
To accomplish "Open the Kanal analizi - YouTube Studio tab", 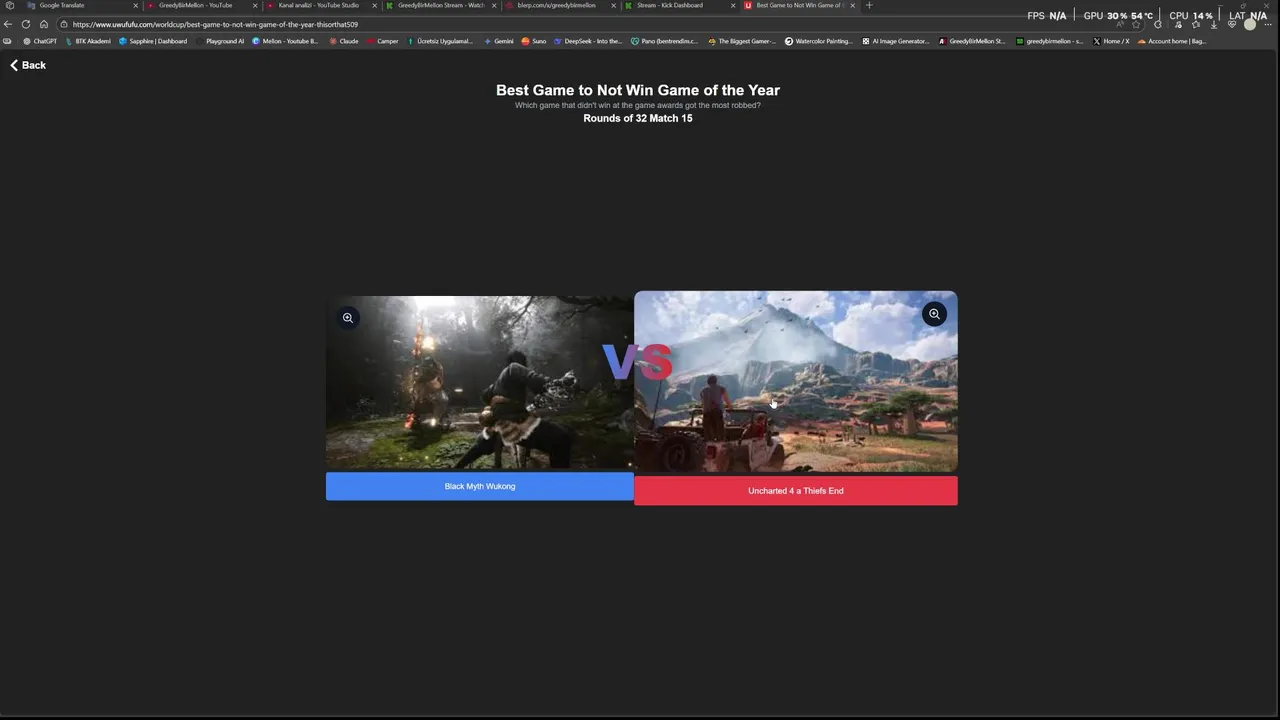I will click(318, 5).
